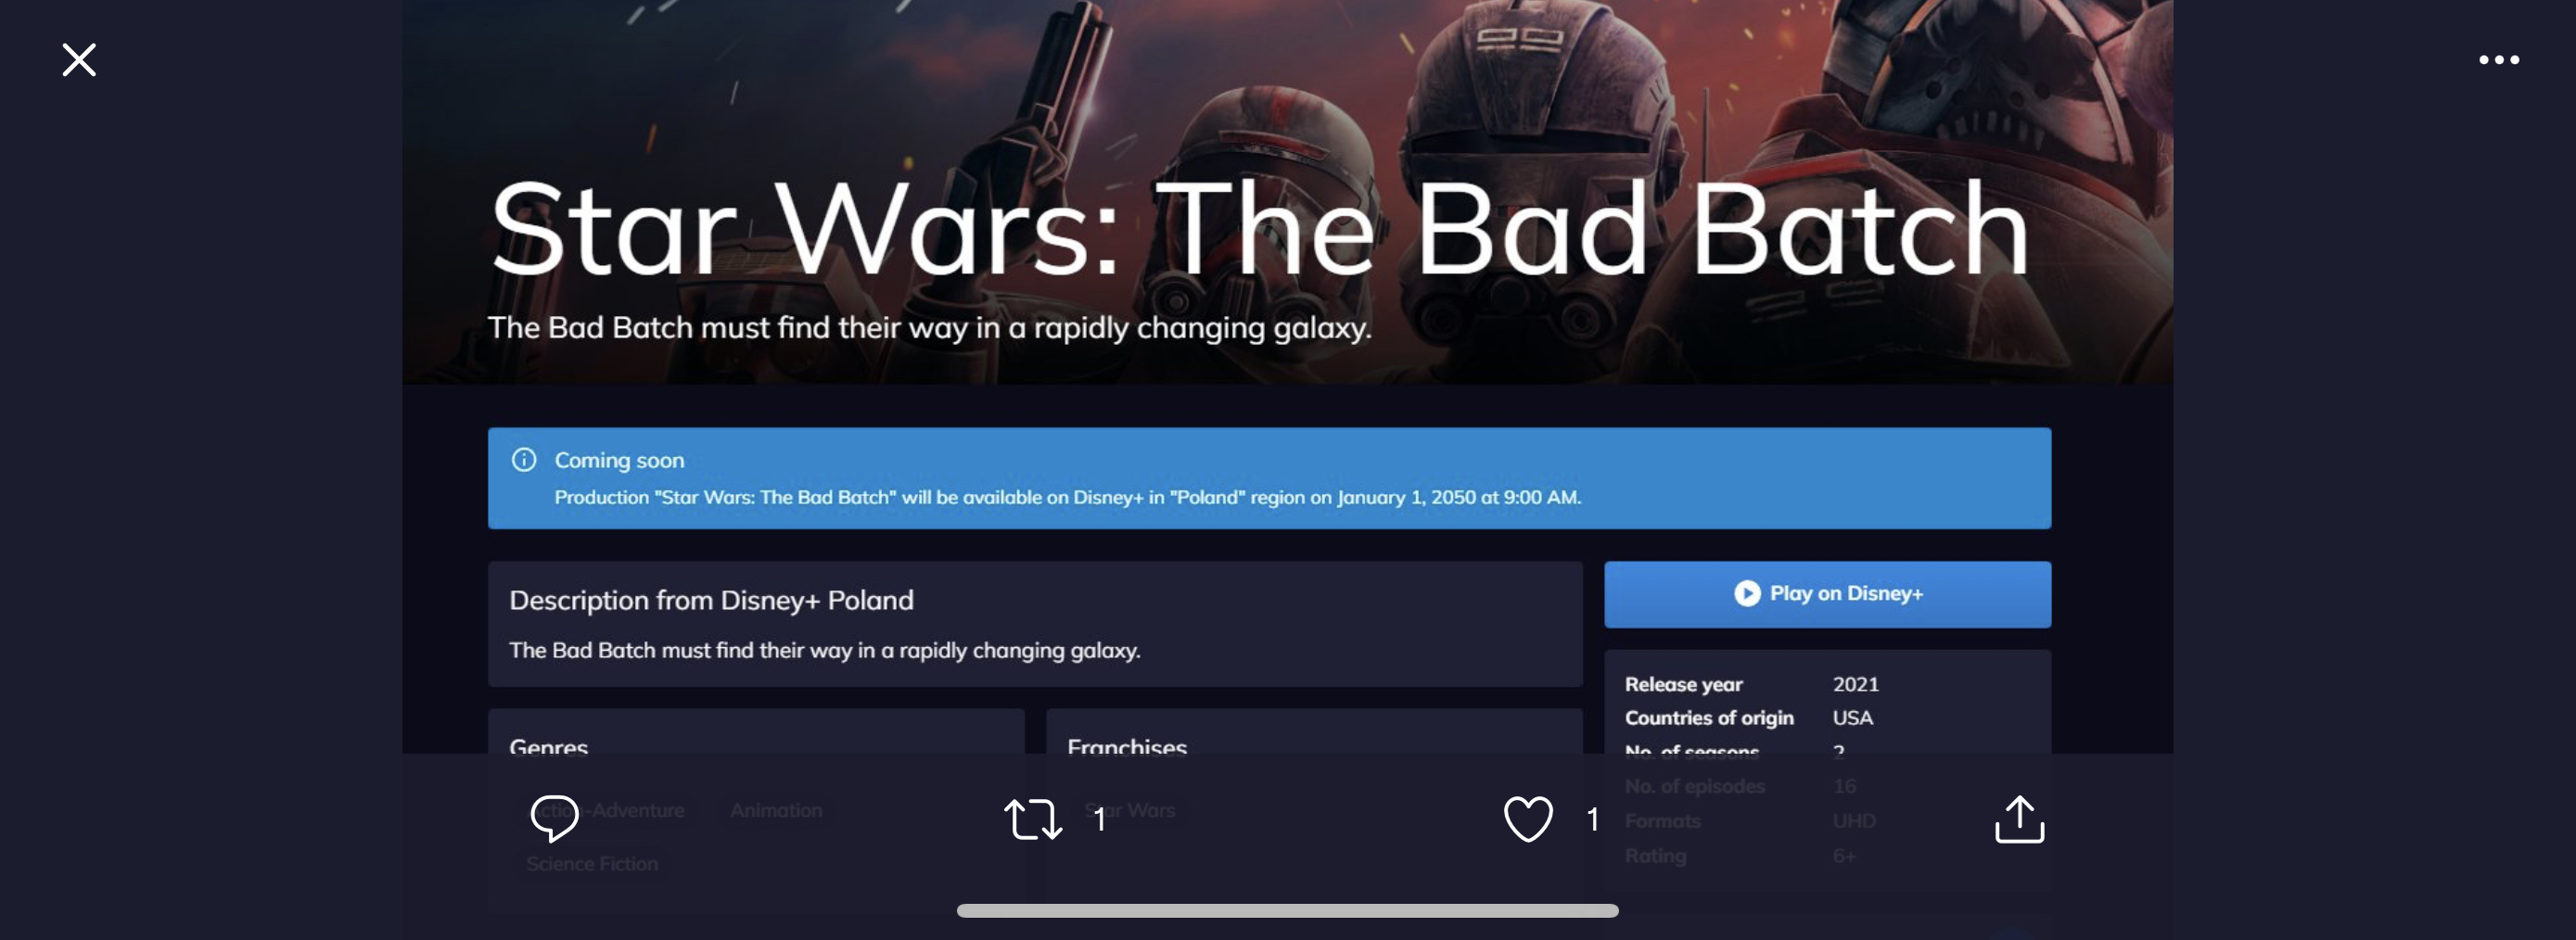The image size is (2576, 940).
Task: Click Description from Disney+ Poland heading
Action: pyautogui.click(x=711, y=600)
